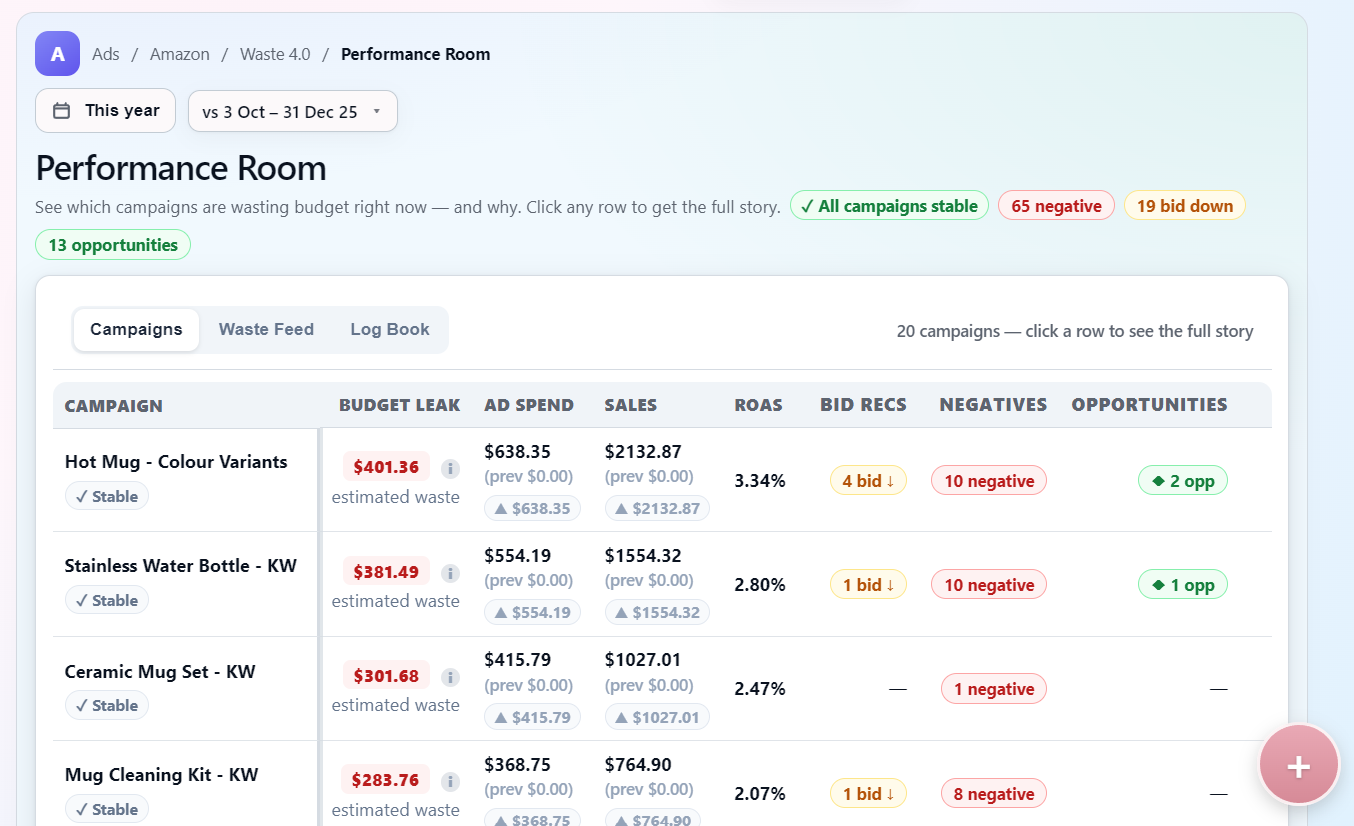Click the 19 bid down summary badge
This screenshot has width=1354, height=826.
[1185, 206]
